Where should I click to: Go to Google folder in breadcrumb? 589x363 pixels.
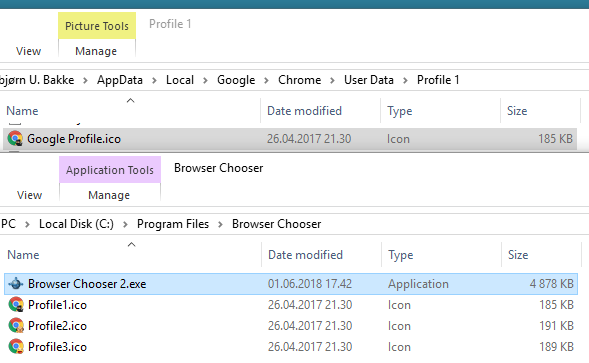236,80
